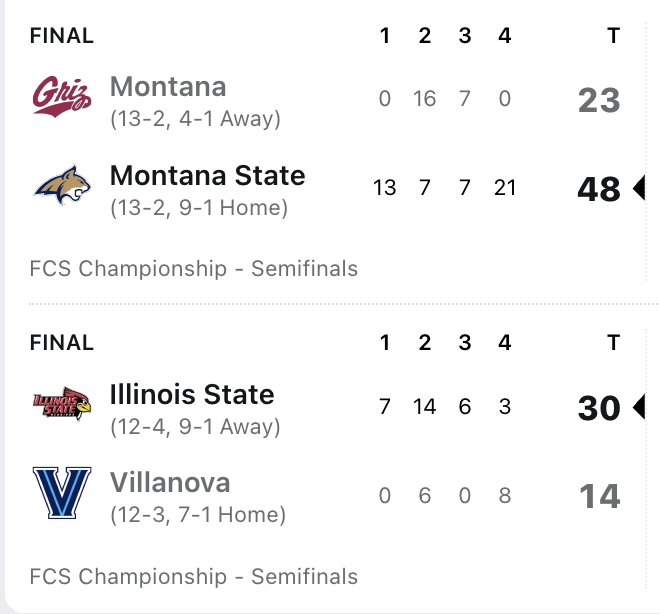This screenshot has height=614, width=660.
Task: Click Illinois State's winner arrow indicator
Action: click(x=638, y=407)
